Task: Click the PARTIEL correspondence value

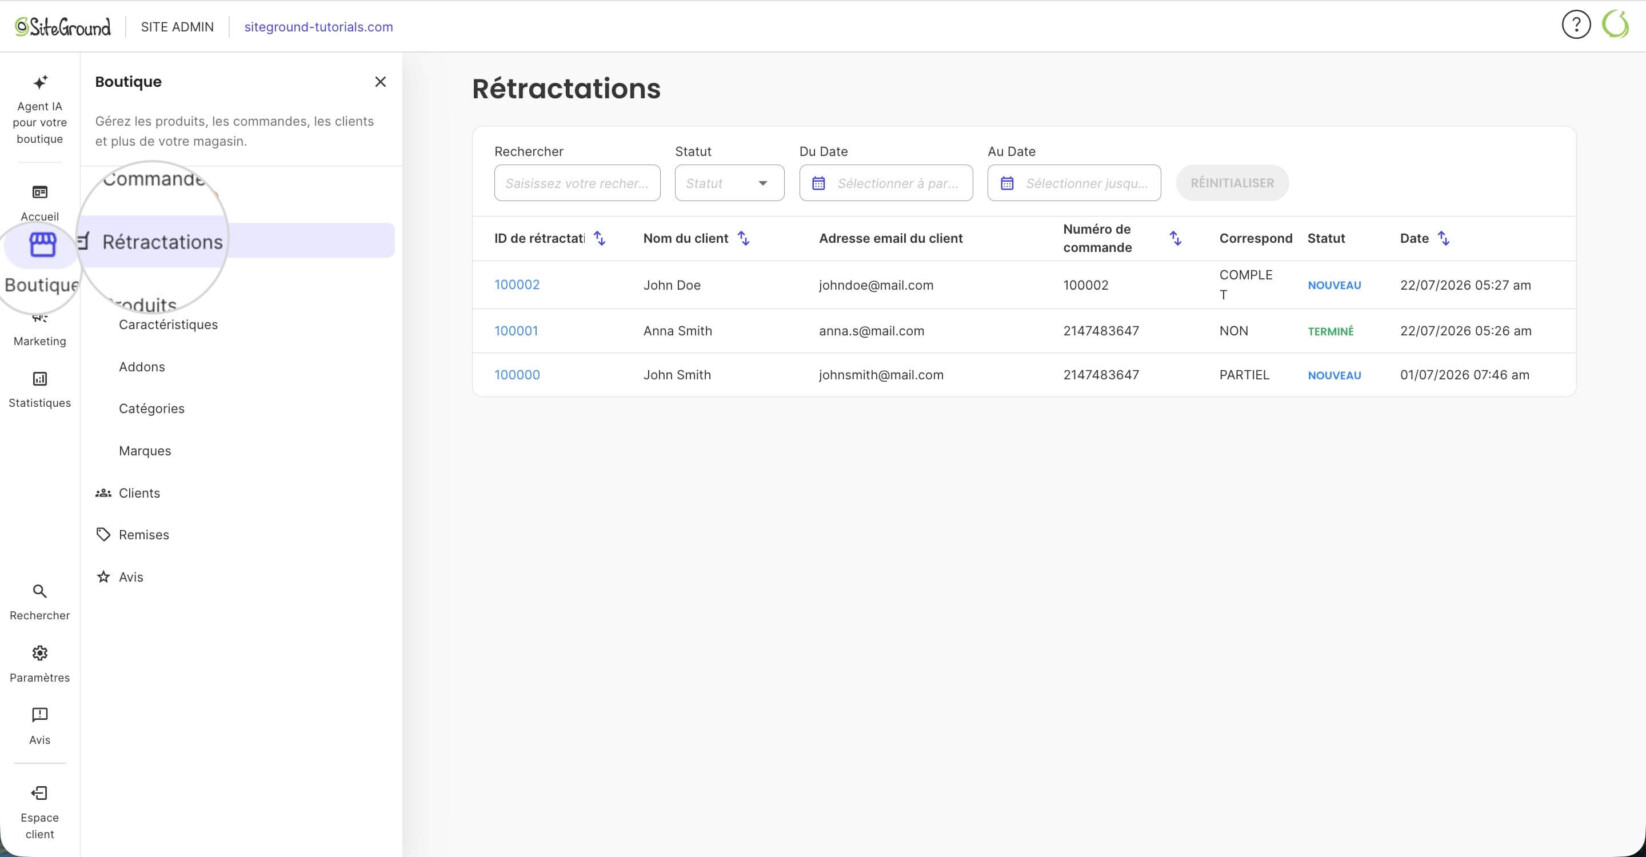Action: click(x=1244, y=375)
